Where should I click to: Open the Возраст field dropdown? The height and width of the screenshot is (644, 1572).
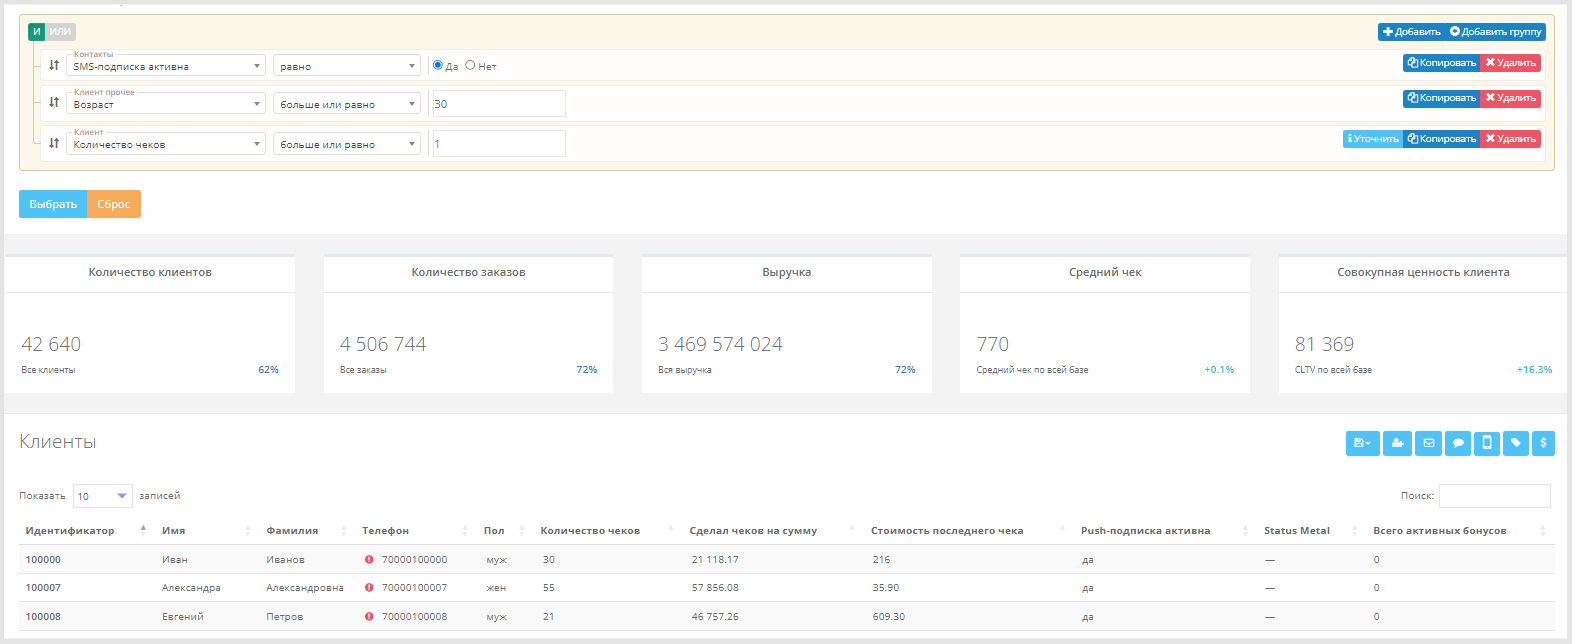(x=166, y=104)
